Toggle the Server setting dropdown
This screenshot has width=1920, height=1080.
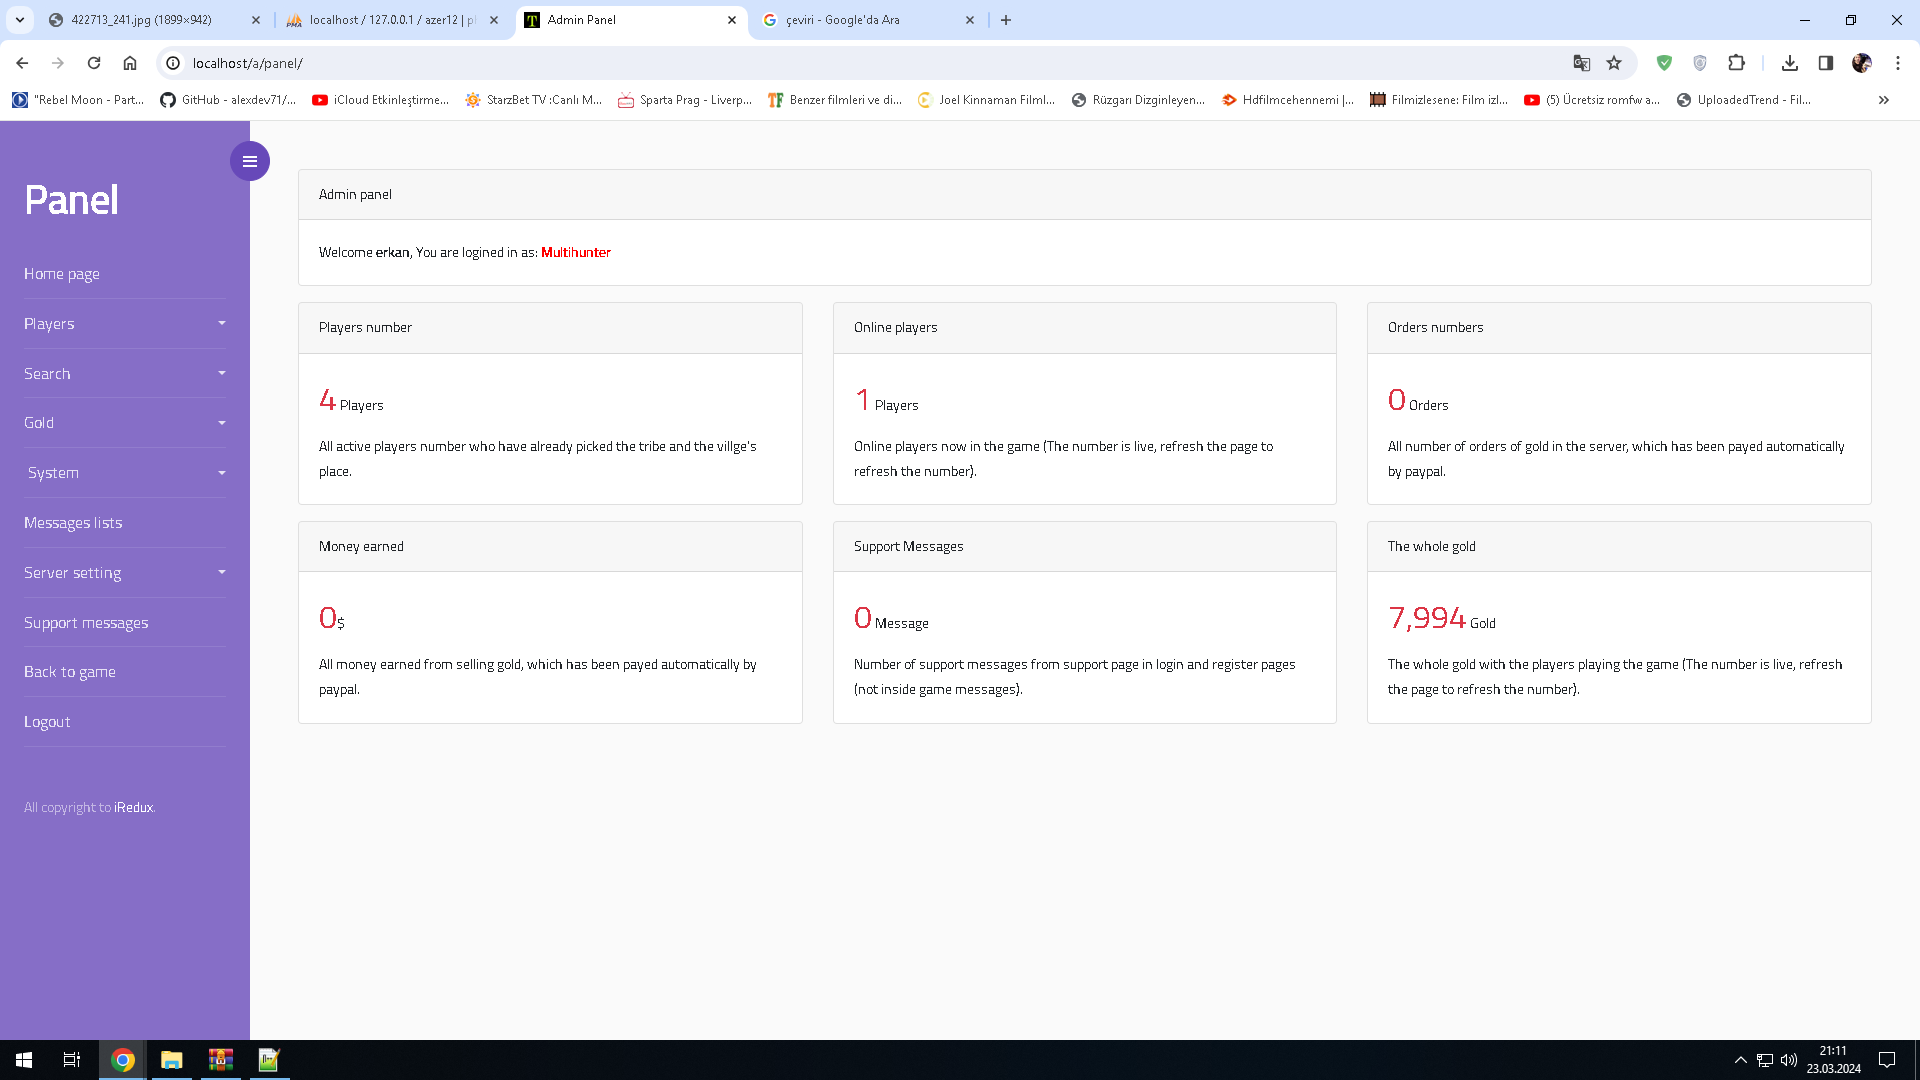click(124, 571)
